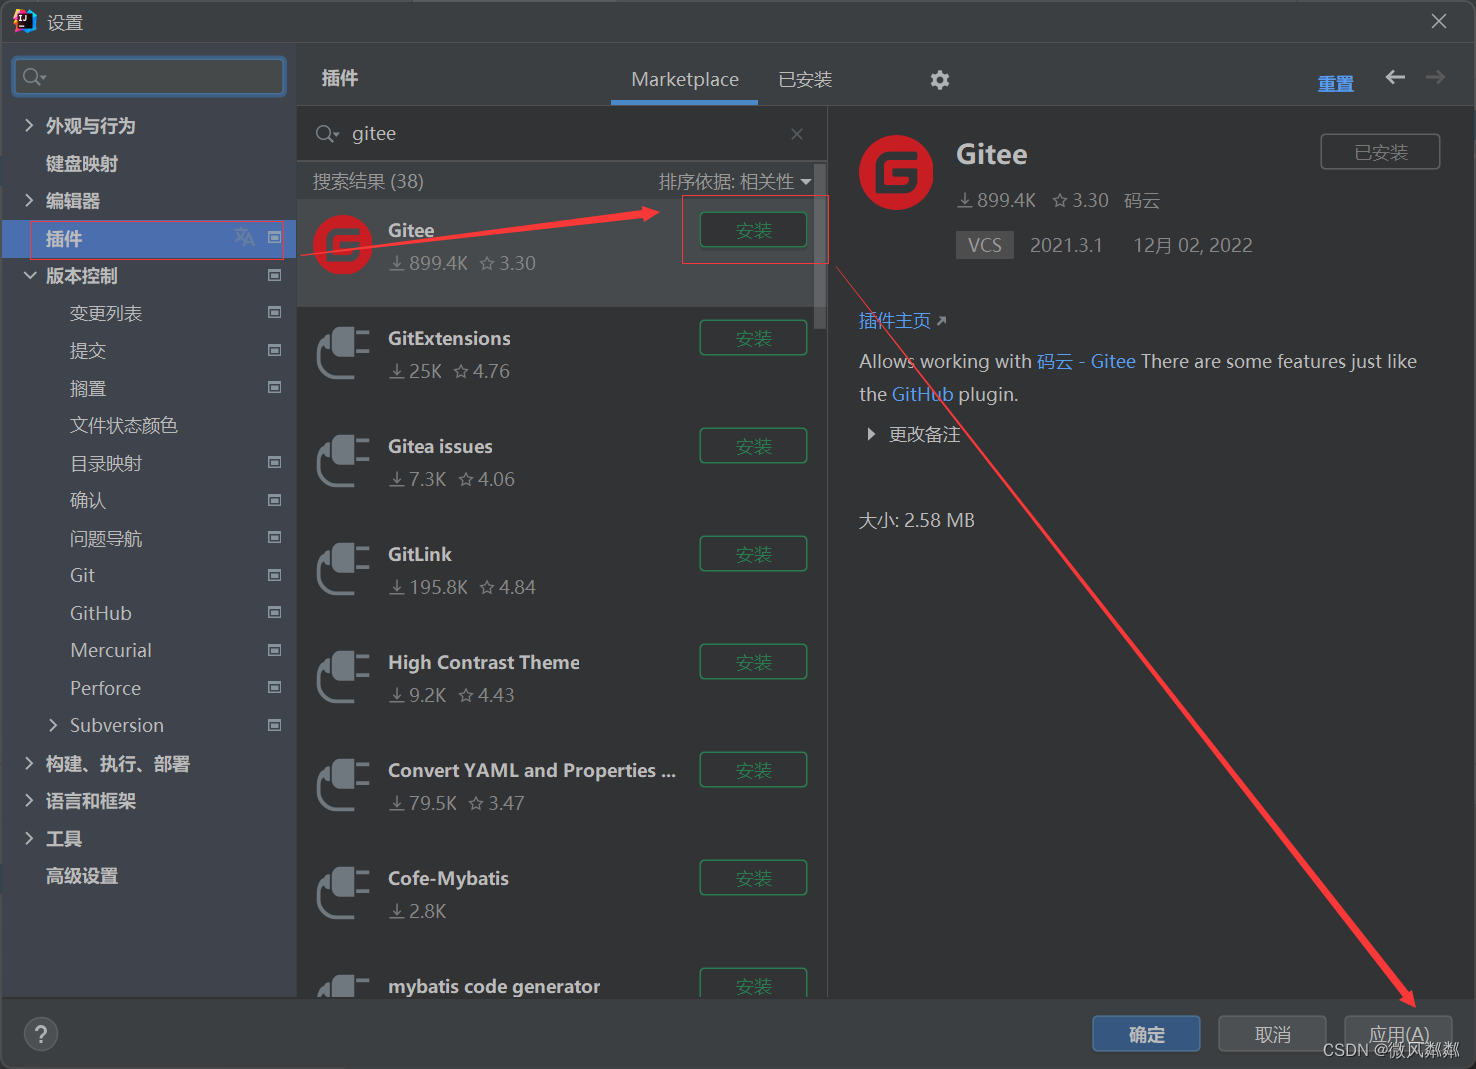Collapse the 版本控制 settings group
The width and height of the screenshot is (1476, 1069).
coord(29,275)
